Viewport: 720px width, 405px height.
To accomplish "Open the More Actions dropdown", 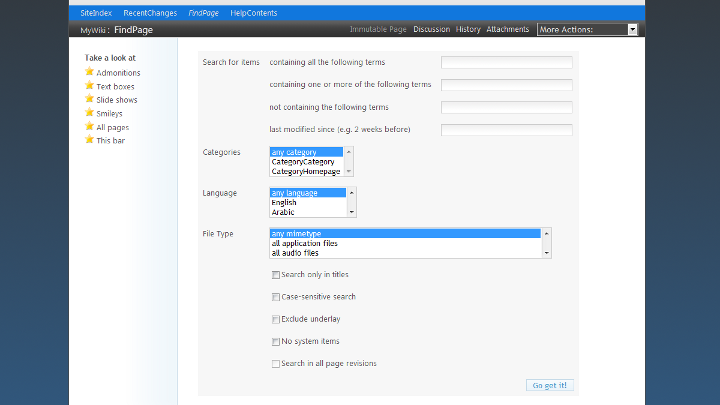I will coord(587,30).
